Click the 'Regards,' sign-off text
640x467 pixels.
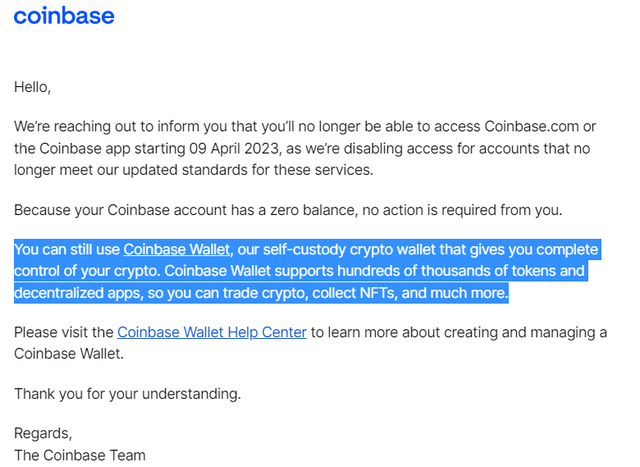43,434
